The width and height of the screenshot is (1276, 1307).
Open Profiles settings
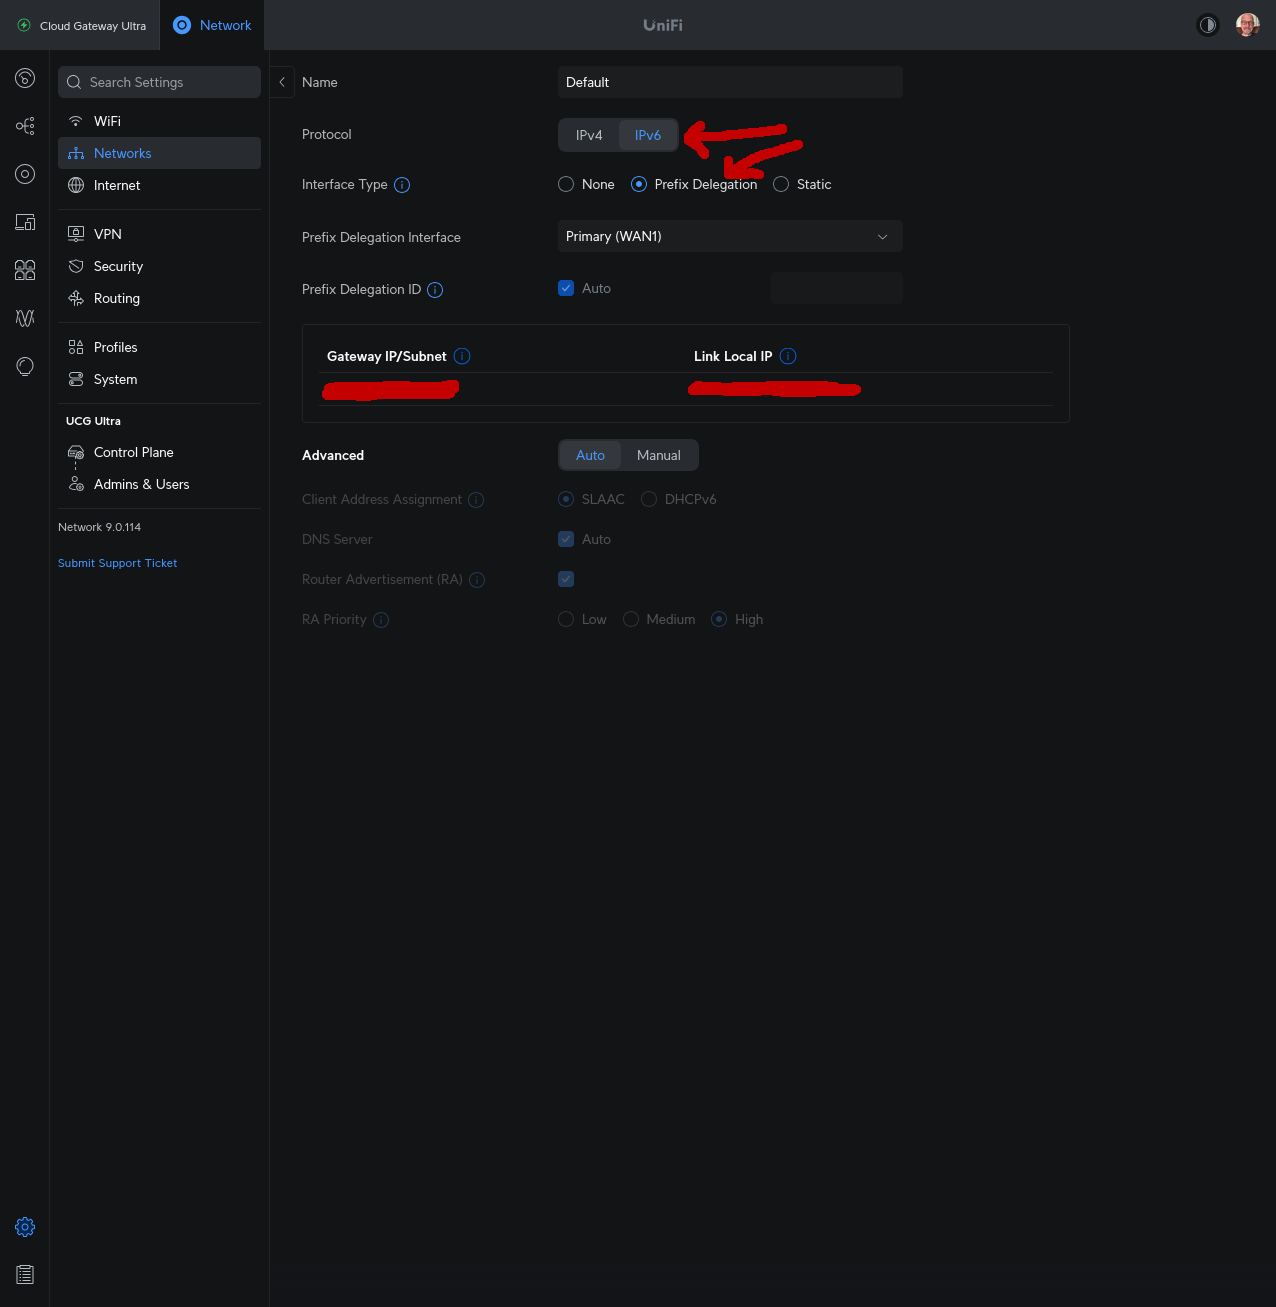159,347
